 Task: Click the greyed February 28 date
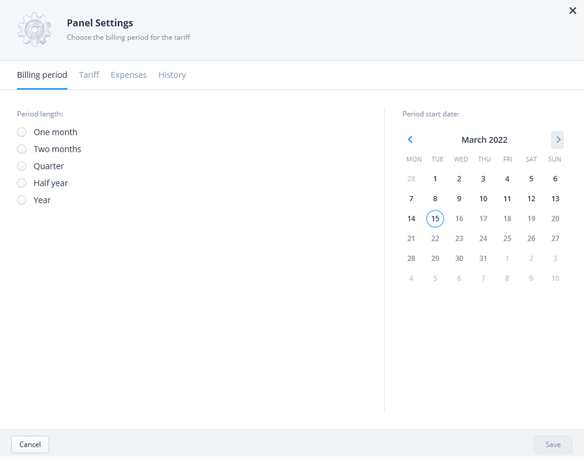(411, 179)
